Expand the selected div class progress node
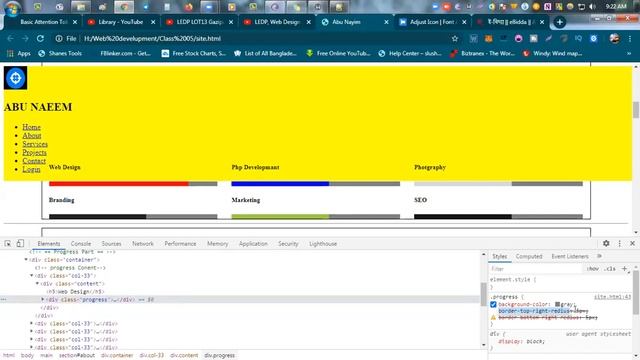 (x=43, y=300)
